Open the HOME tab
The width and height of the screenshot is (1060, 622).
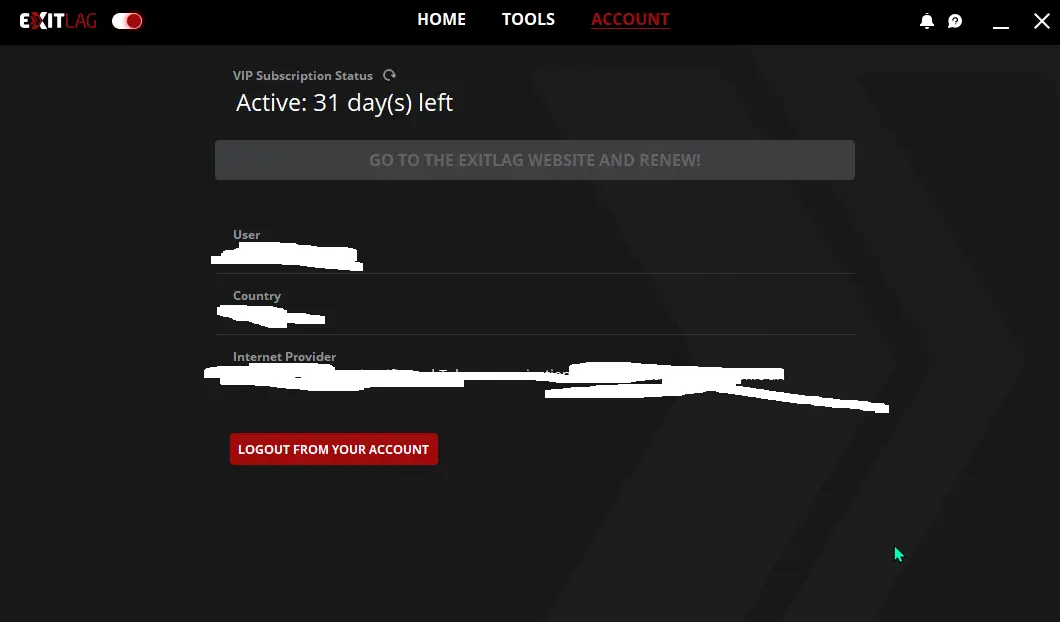tap(441, 19)
